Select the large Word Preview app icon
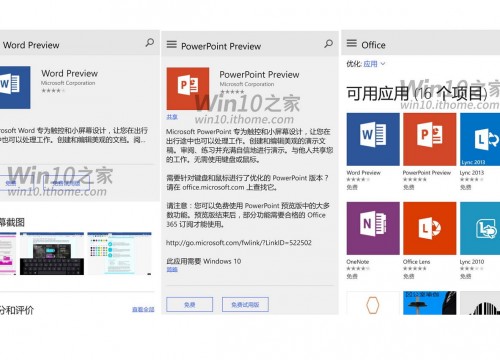500x360 pixels. click(15, 87)
